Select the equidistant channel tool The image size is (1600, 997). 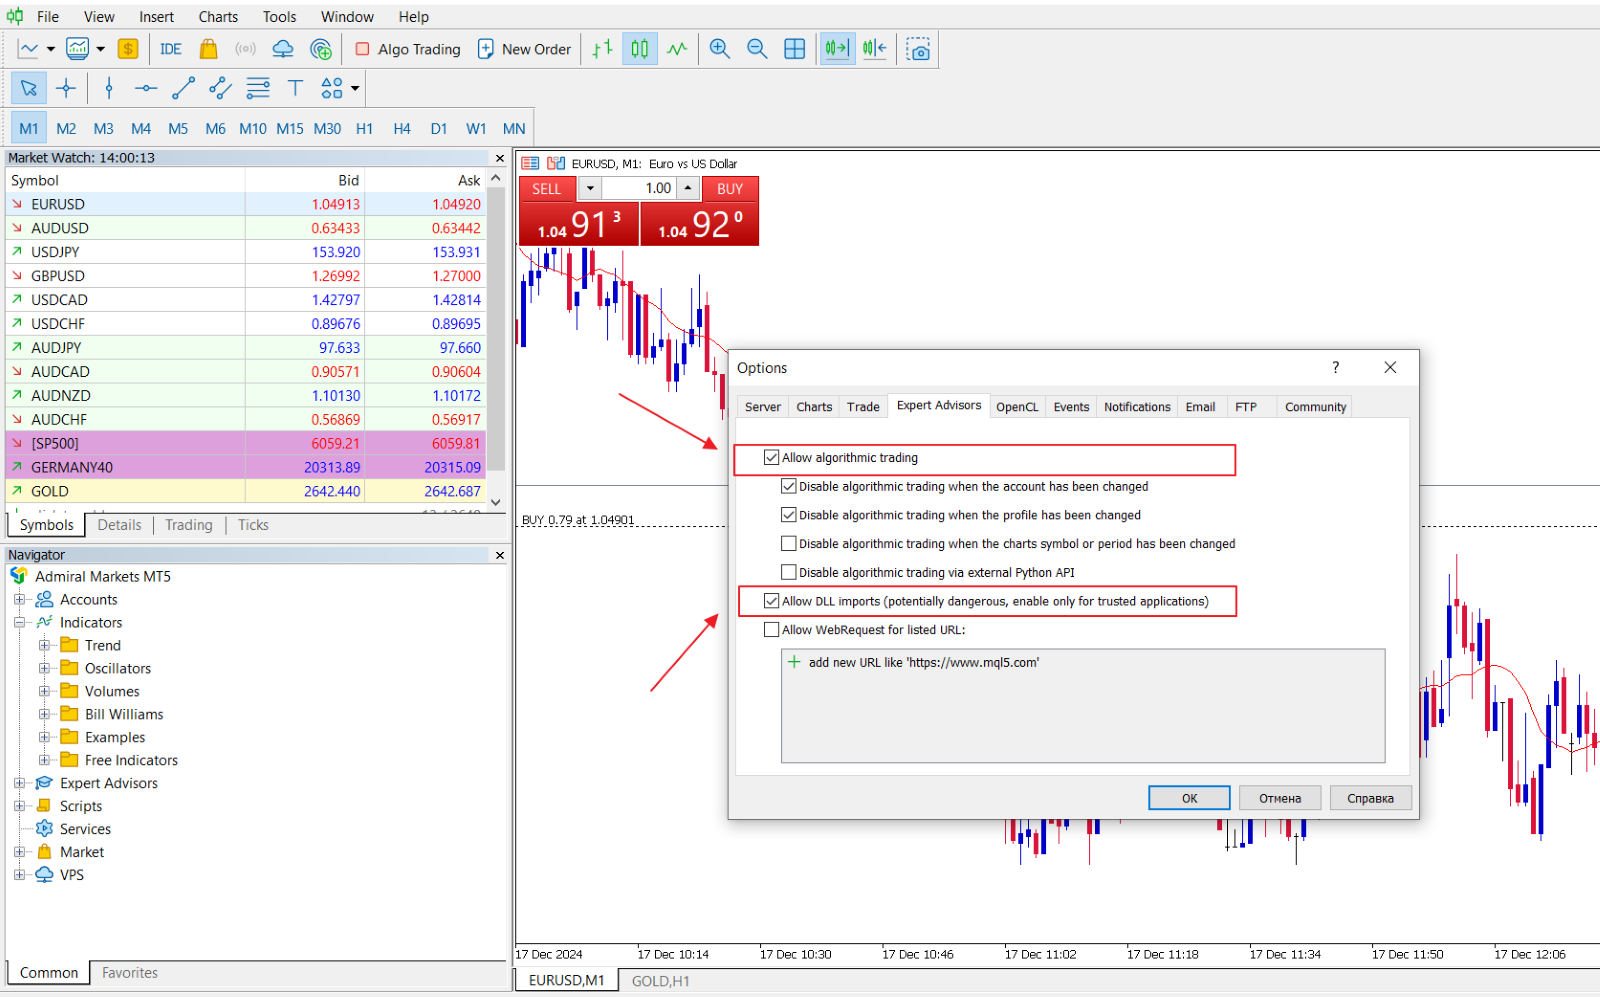221,88
